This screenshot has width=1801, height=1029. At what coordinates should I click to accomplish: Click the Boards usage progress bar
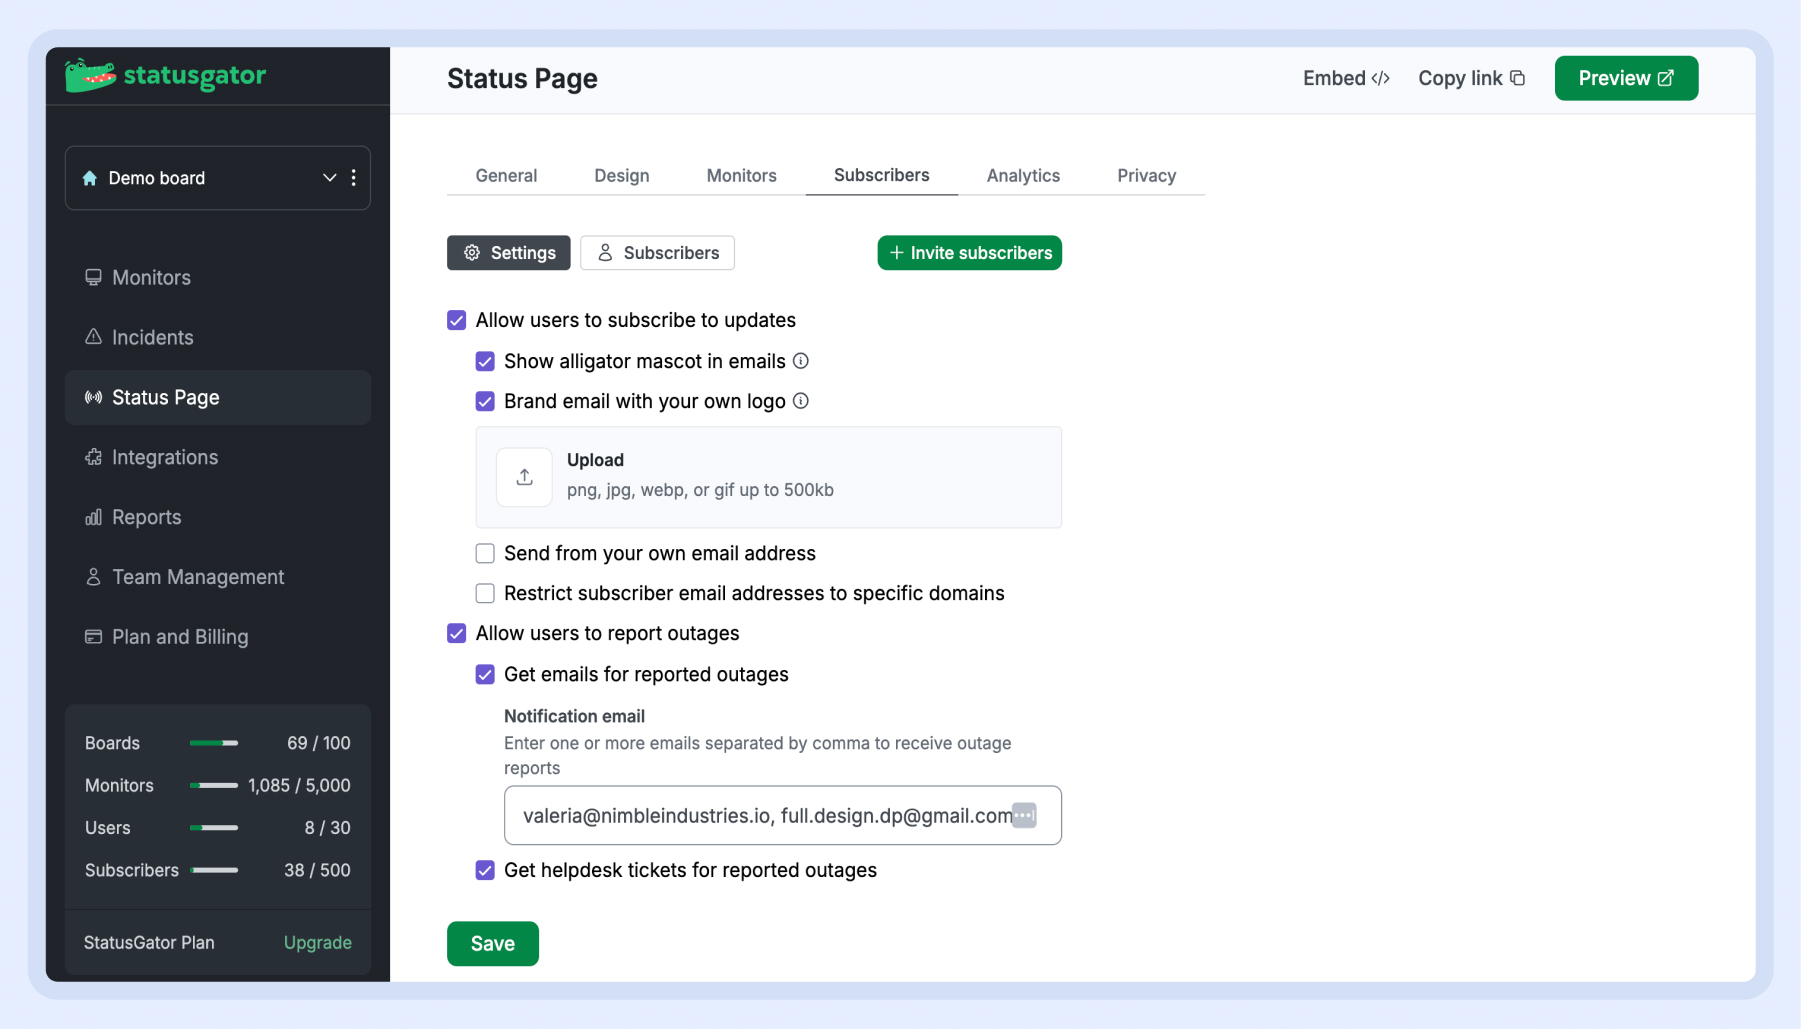click(214, 743)
